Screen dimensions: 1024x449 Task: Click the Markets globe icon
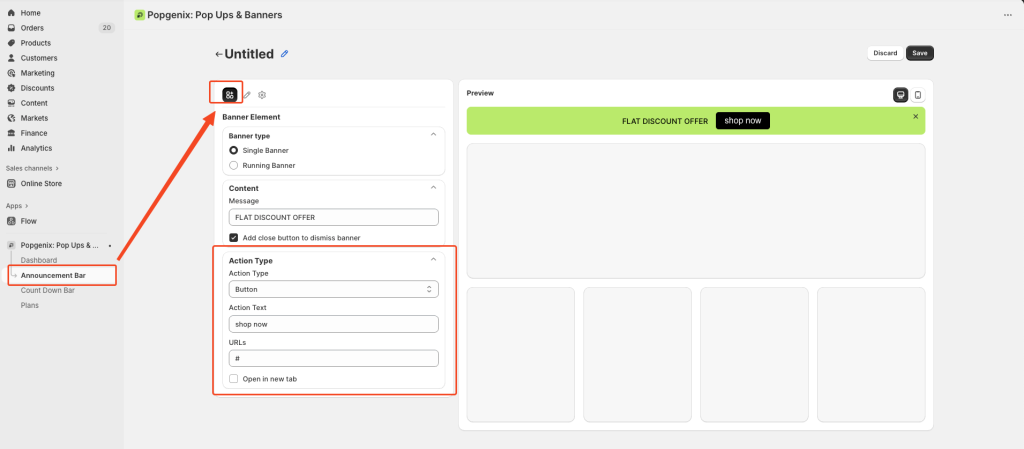(11, 118)
